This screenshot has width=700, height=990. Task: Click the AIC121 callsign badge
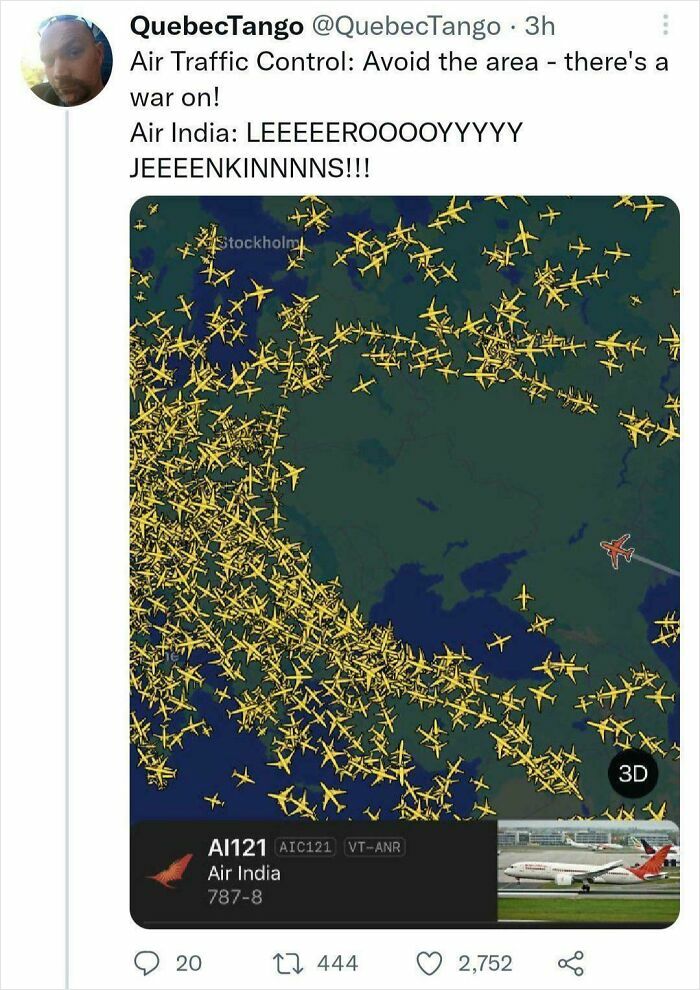click(x=307, y=847)
